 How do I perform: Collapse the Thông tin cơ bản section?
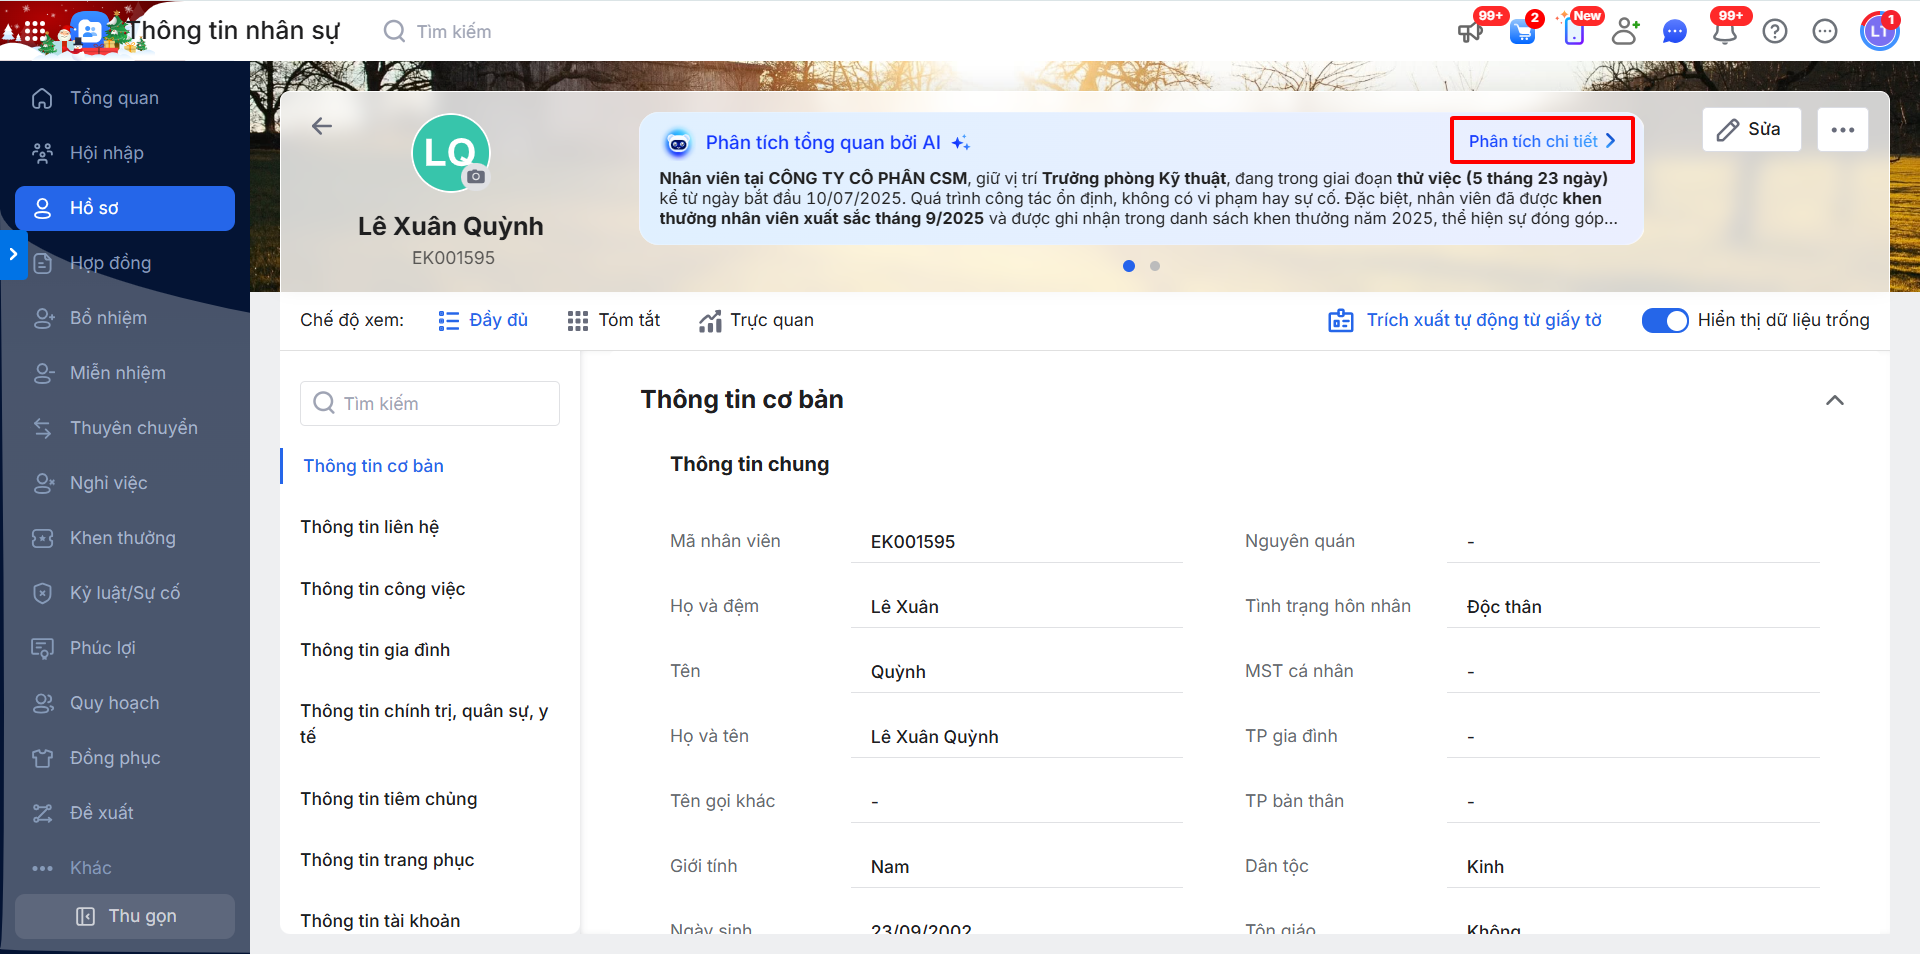coord(1835,400)
